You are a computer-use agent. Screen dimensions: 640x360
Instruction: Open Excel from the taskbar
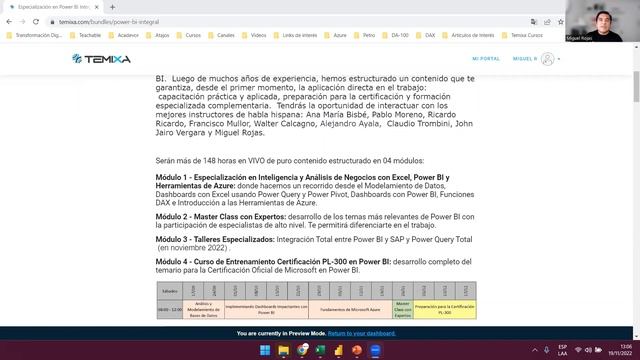[x=320, y=350]
